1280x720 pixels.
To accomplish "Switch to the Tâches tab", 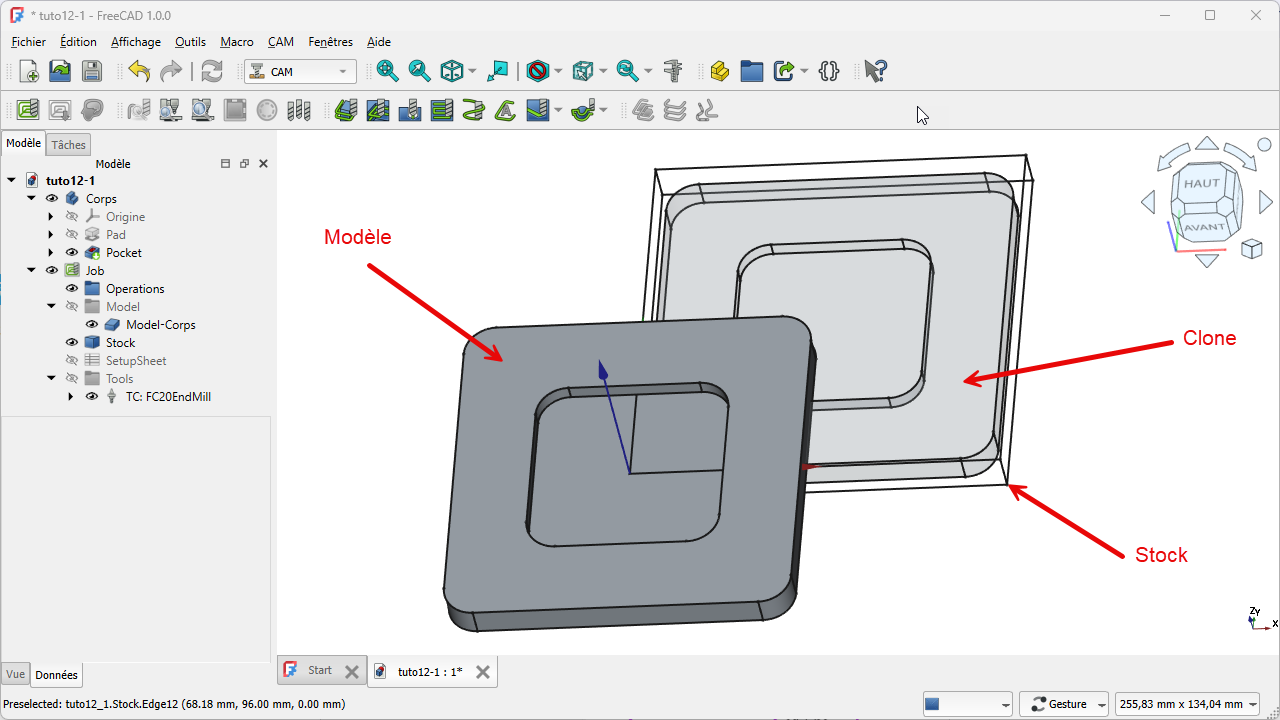I will (69, 145).
